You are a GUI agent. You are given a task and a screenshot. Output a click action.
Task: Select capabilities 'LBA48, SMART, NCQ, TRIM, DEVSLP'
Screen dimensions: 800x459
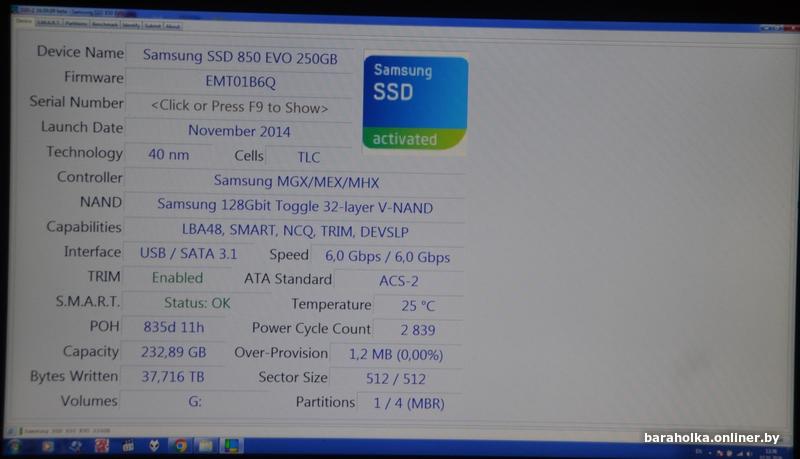tap(294, 231)
